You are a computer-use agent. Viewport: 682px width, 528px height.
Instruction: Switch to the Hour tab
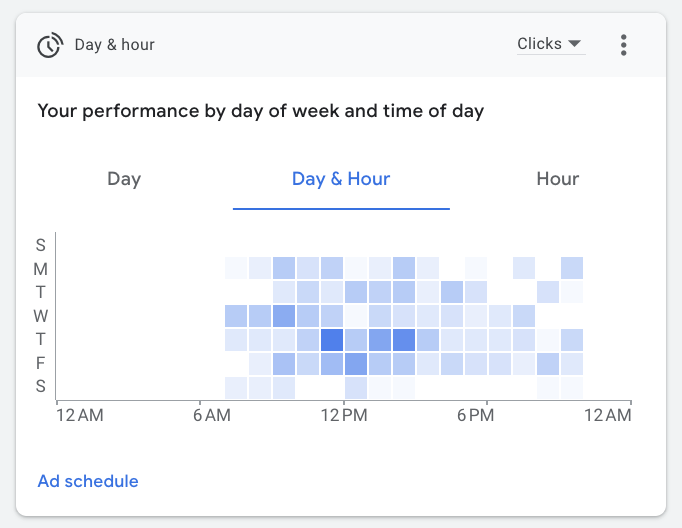[557, 179]
